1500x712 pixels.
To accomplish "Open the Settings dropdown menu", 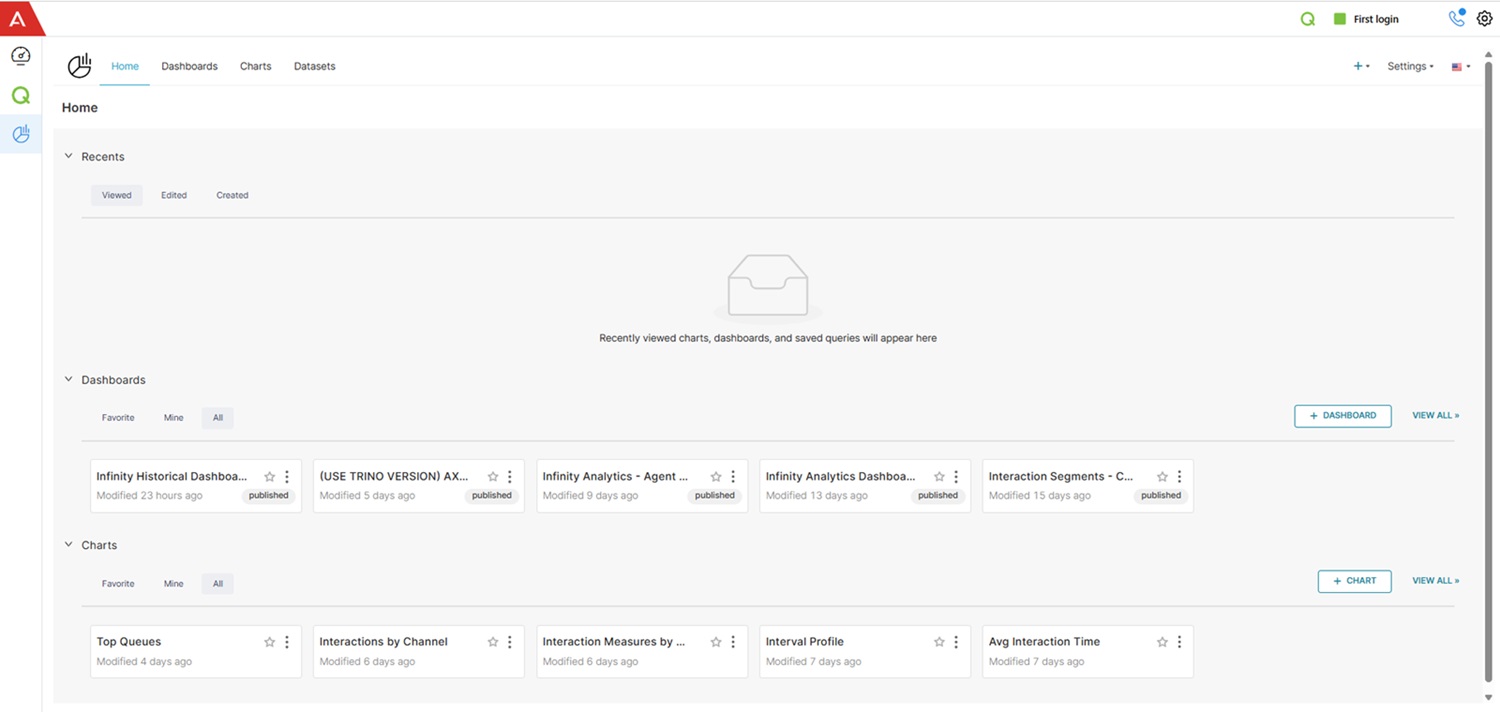I will point(1410,66).
